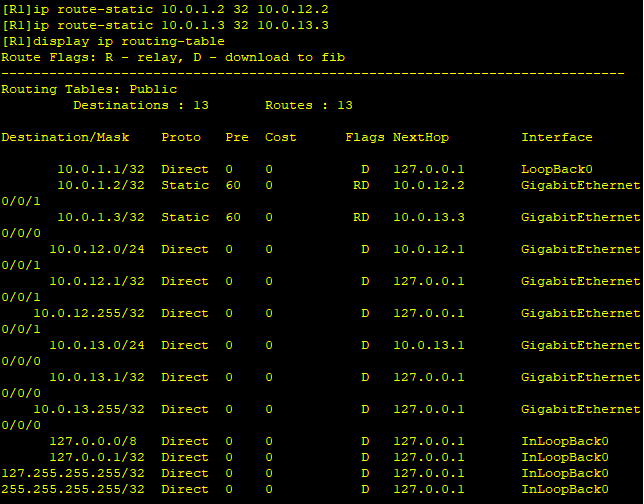Click 'InLoopBack0' in the 127.0.0.0/8 row
The height and width of the screenshot is (504, 644).
[x=565, y=442]
